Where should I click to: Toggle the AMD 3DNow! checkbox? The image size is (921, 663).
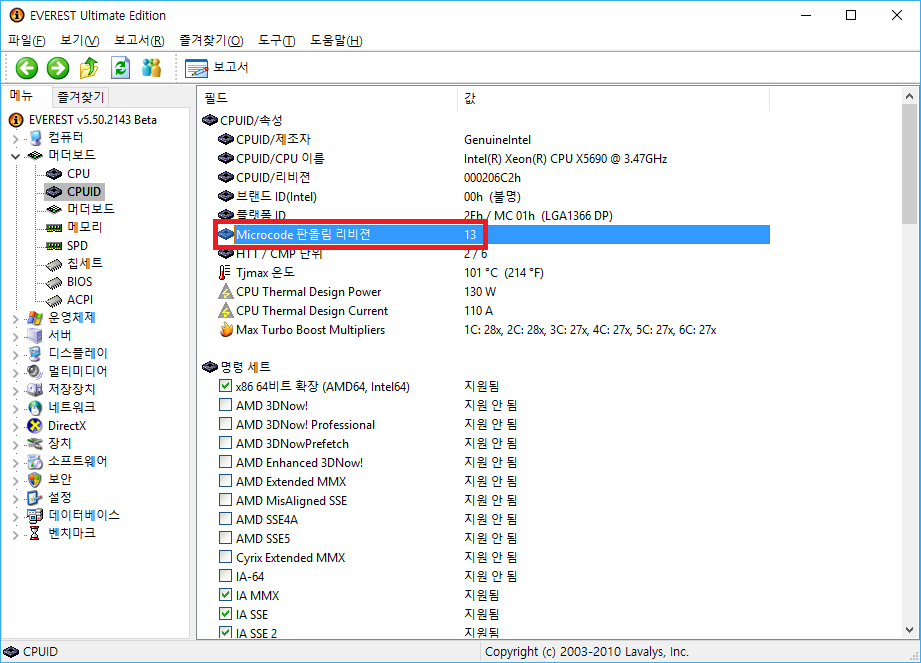[x=225, y=405]
